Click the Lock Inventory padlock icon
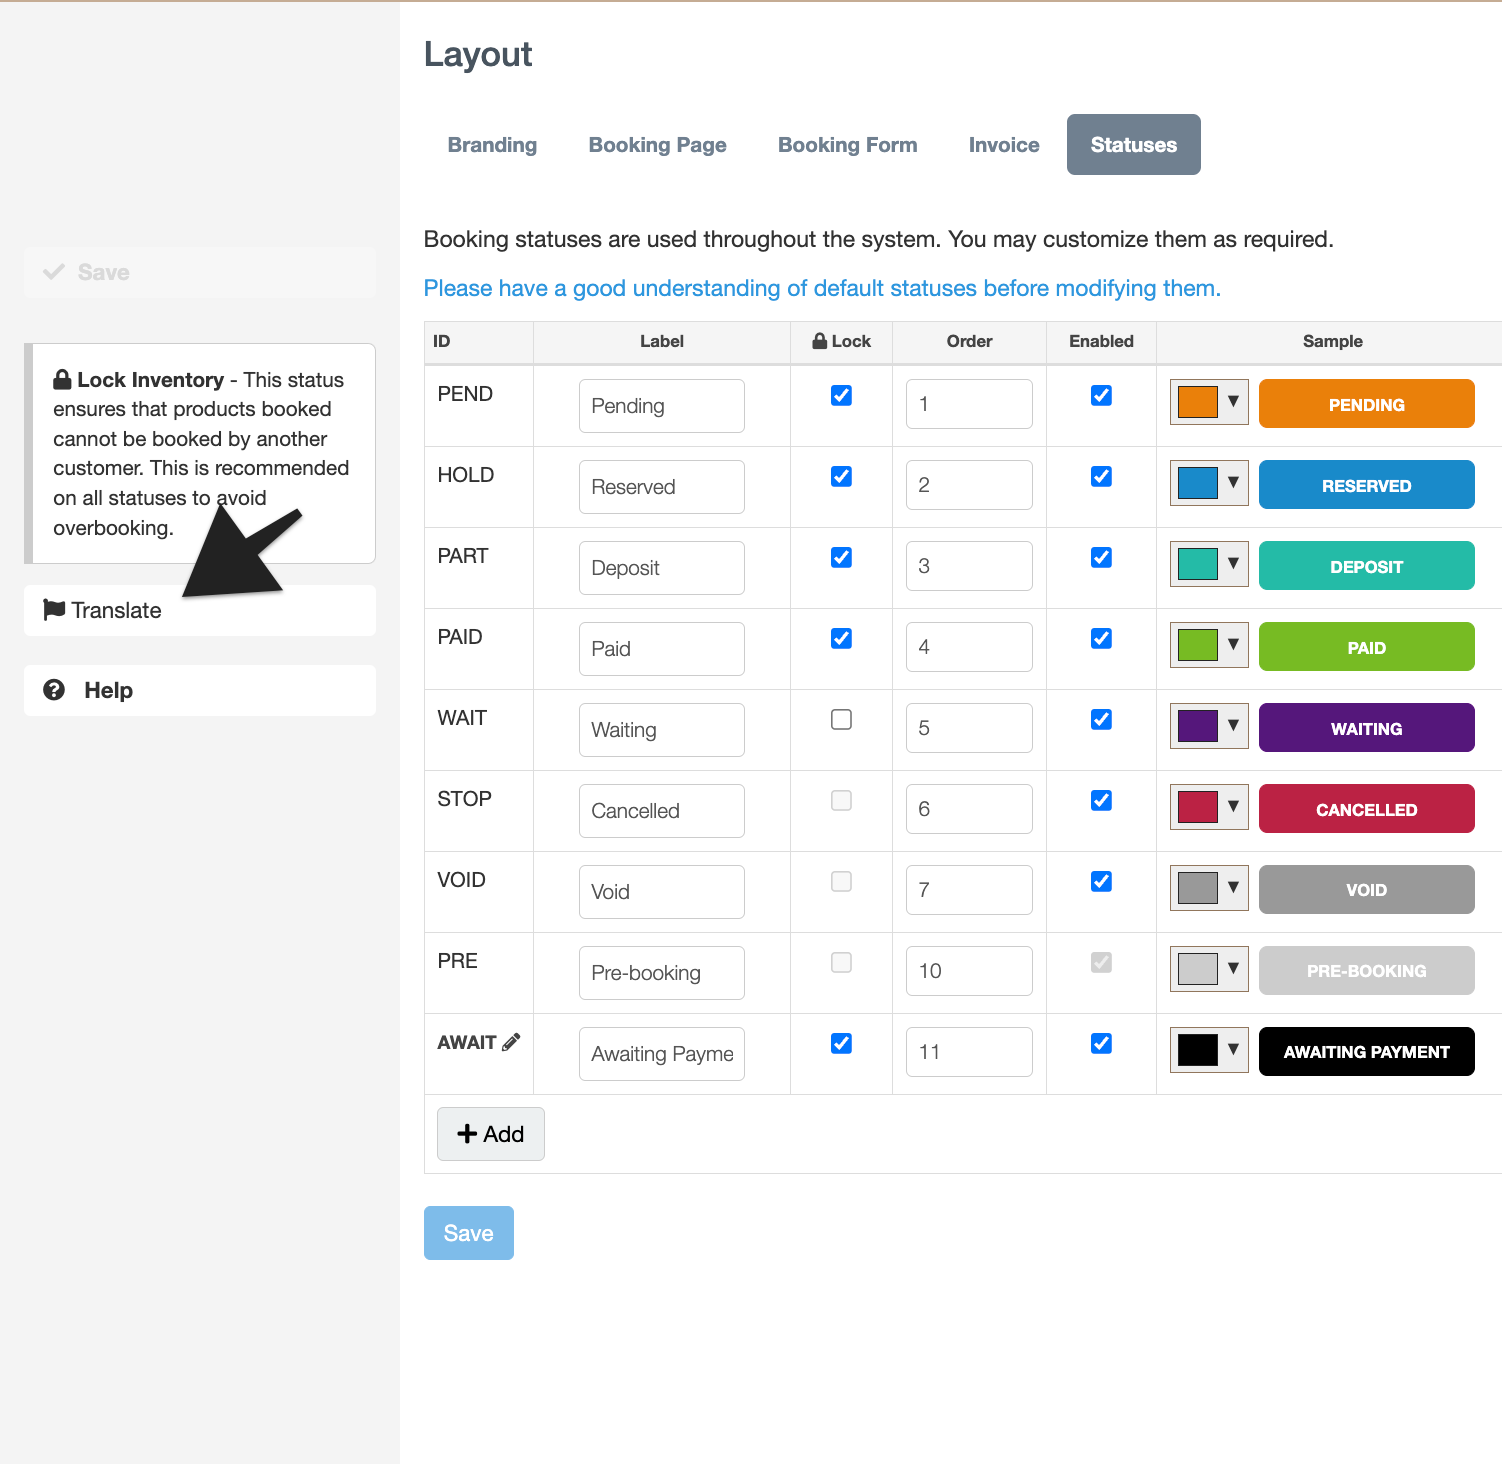 [62, 380]
